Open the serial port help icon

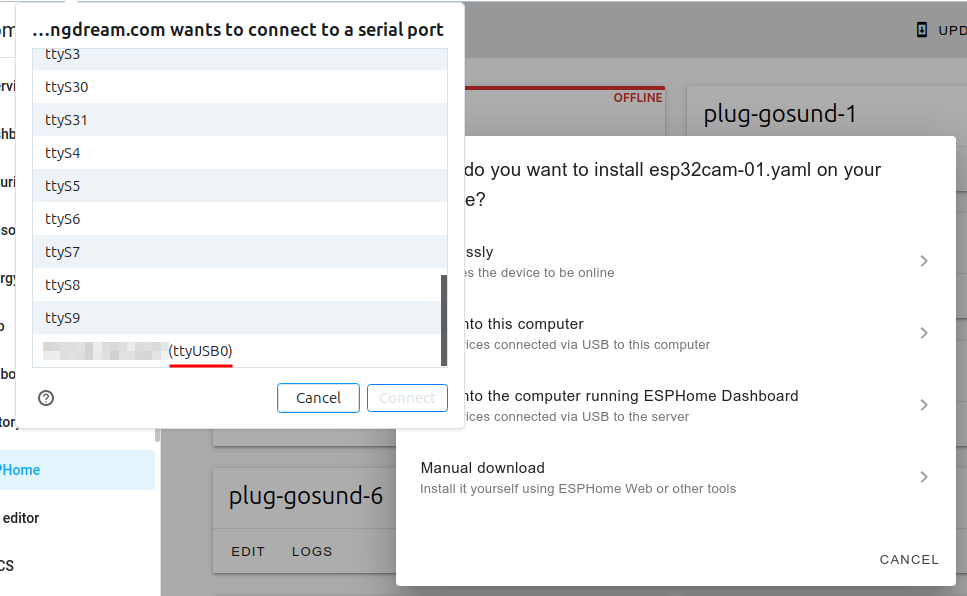[x=46, y=398]
